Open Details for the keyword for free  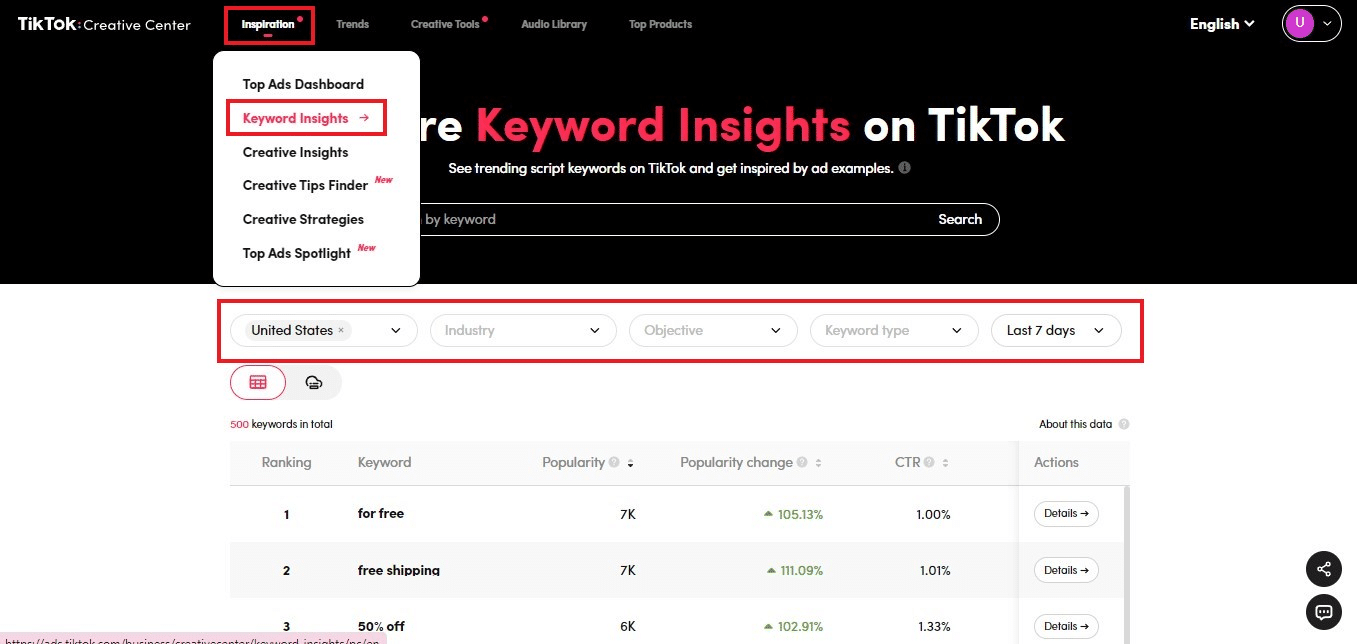pos(1065,513)
